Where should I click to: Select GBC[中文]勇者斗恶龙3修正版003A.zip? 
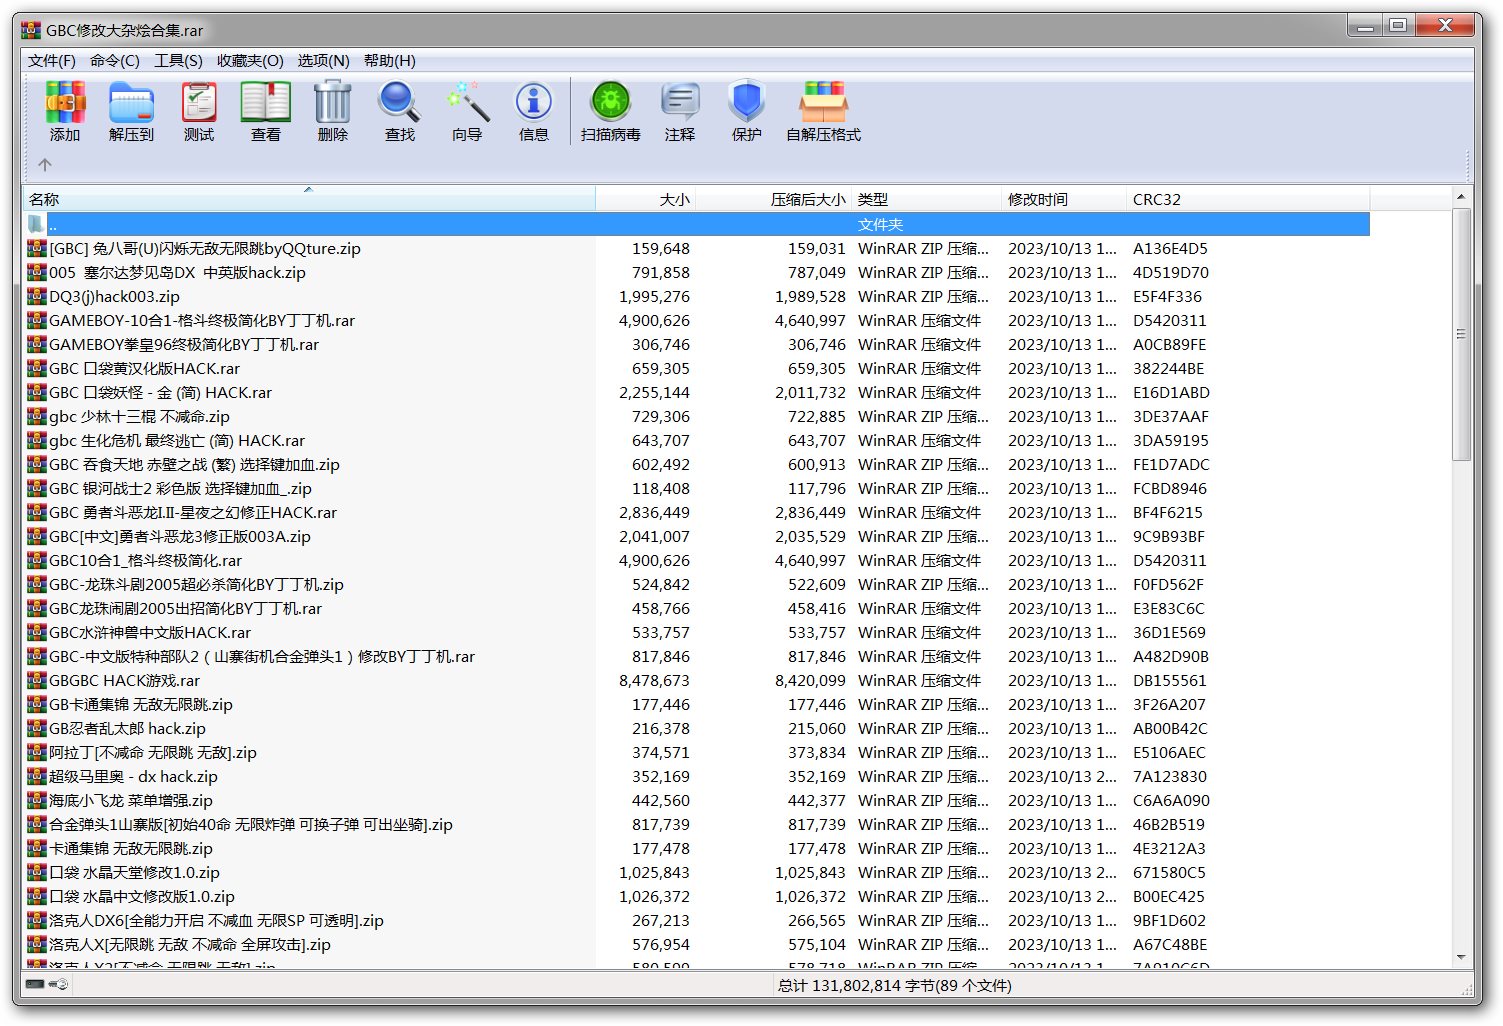180,536
